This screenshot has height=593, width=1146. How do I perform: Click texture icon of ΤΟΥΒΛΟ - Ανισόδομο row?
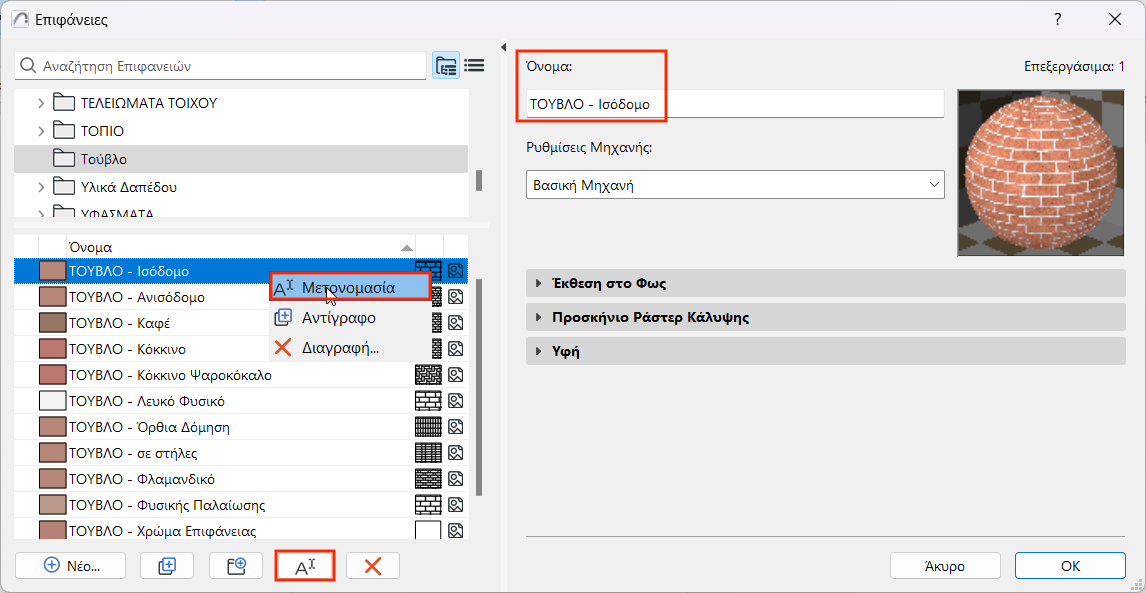point(456,297)
